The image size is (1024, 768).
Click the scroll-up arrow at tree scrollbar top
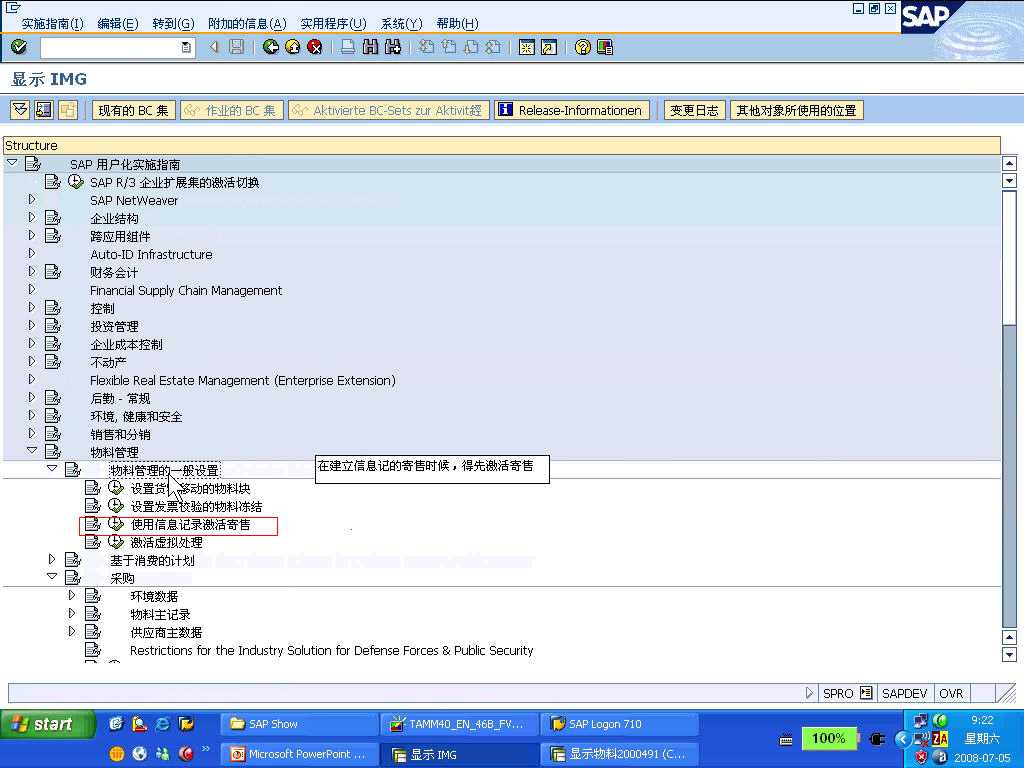1009,163
